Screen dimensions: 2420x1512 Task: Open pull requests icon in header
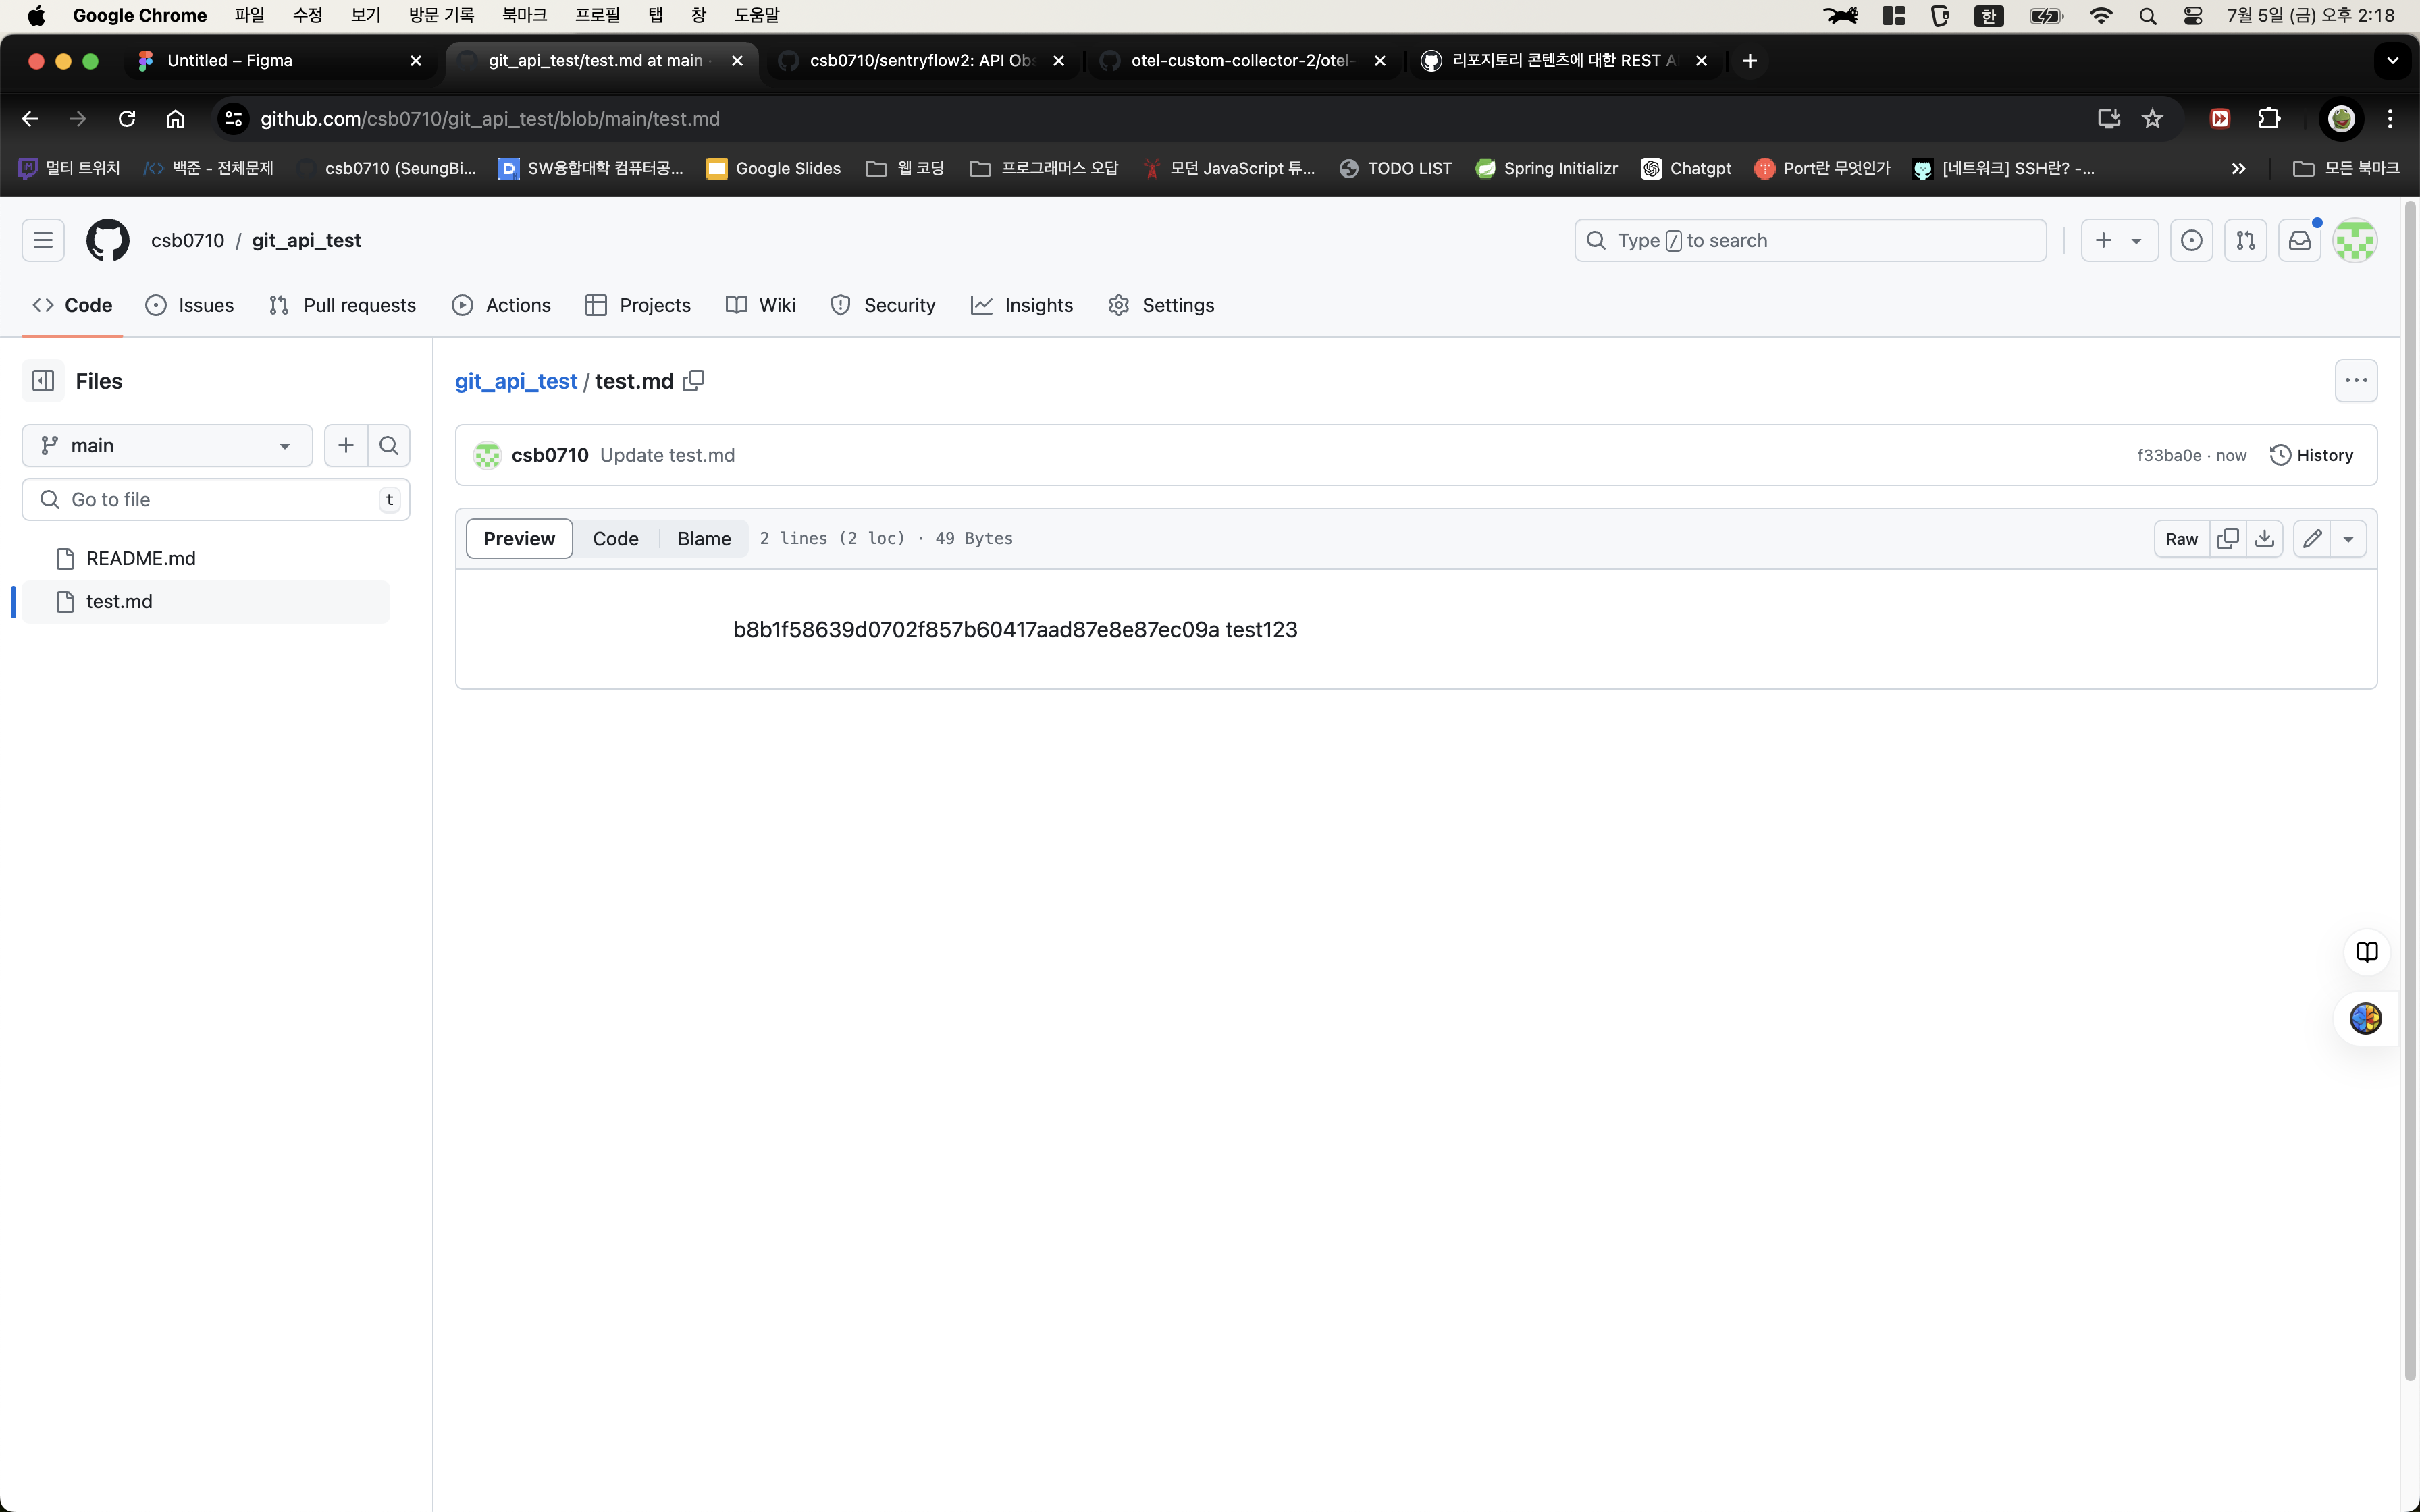(x=2245, y=241)
